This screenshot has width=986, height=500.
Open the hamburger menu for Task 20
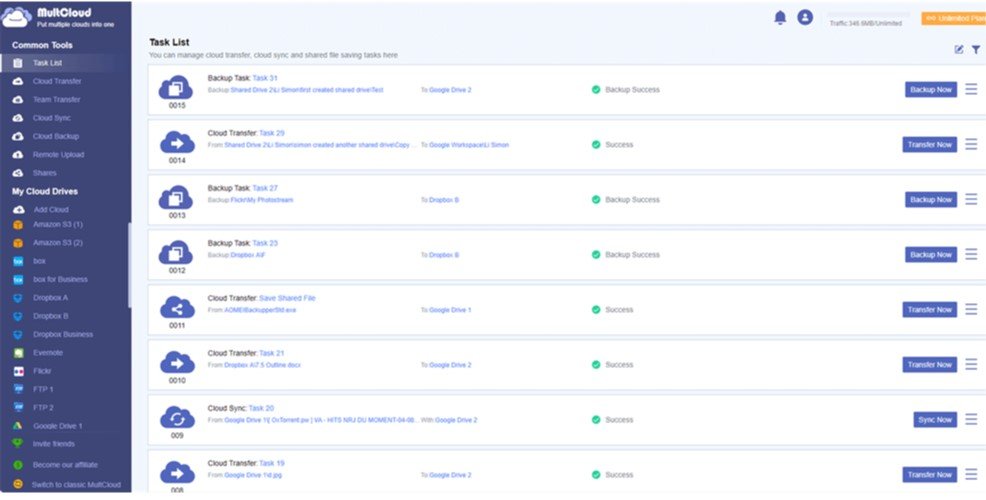coord(971,419)
